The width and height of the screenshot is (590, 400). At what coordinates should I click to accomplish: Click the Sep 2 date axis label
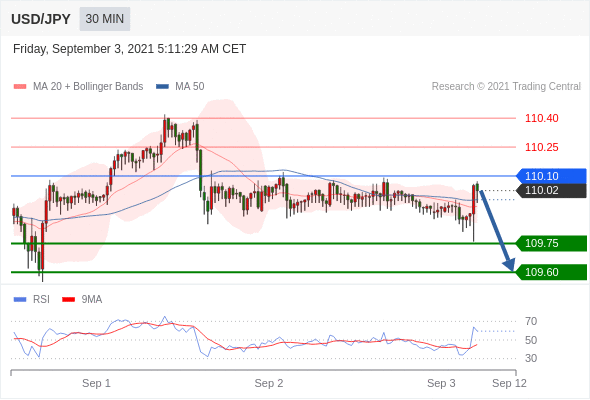(x=269, y=383)
